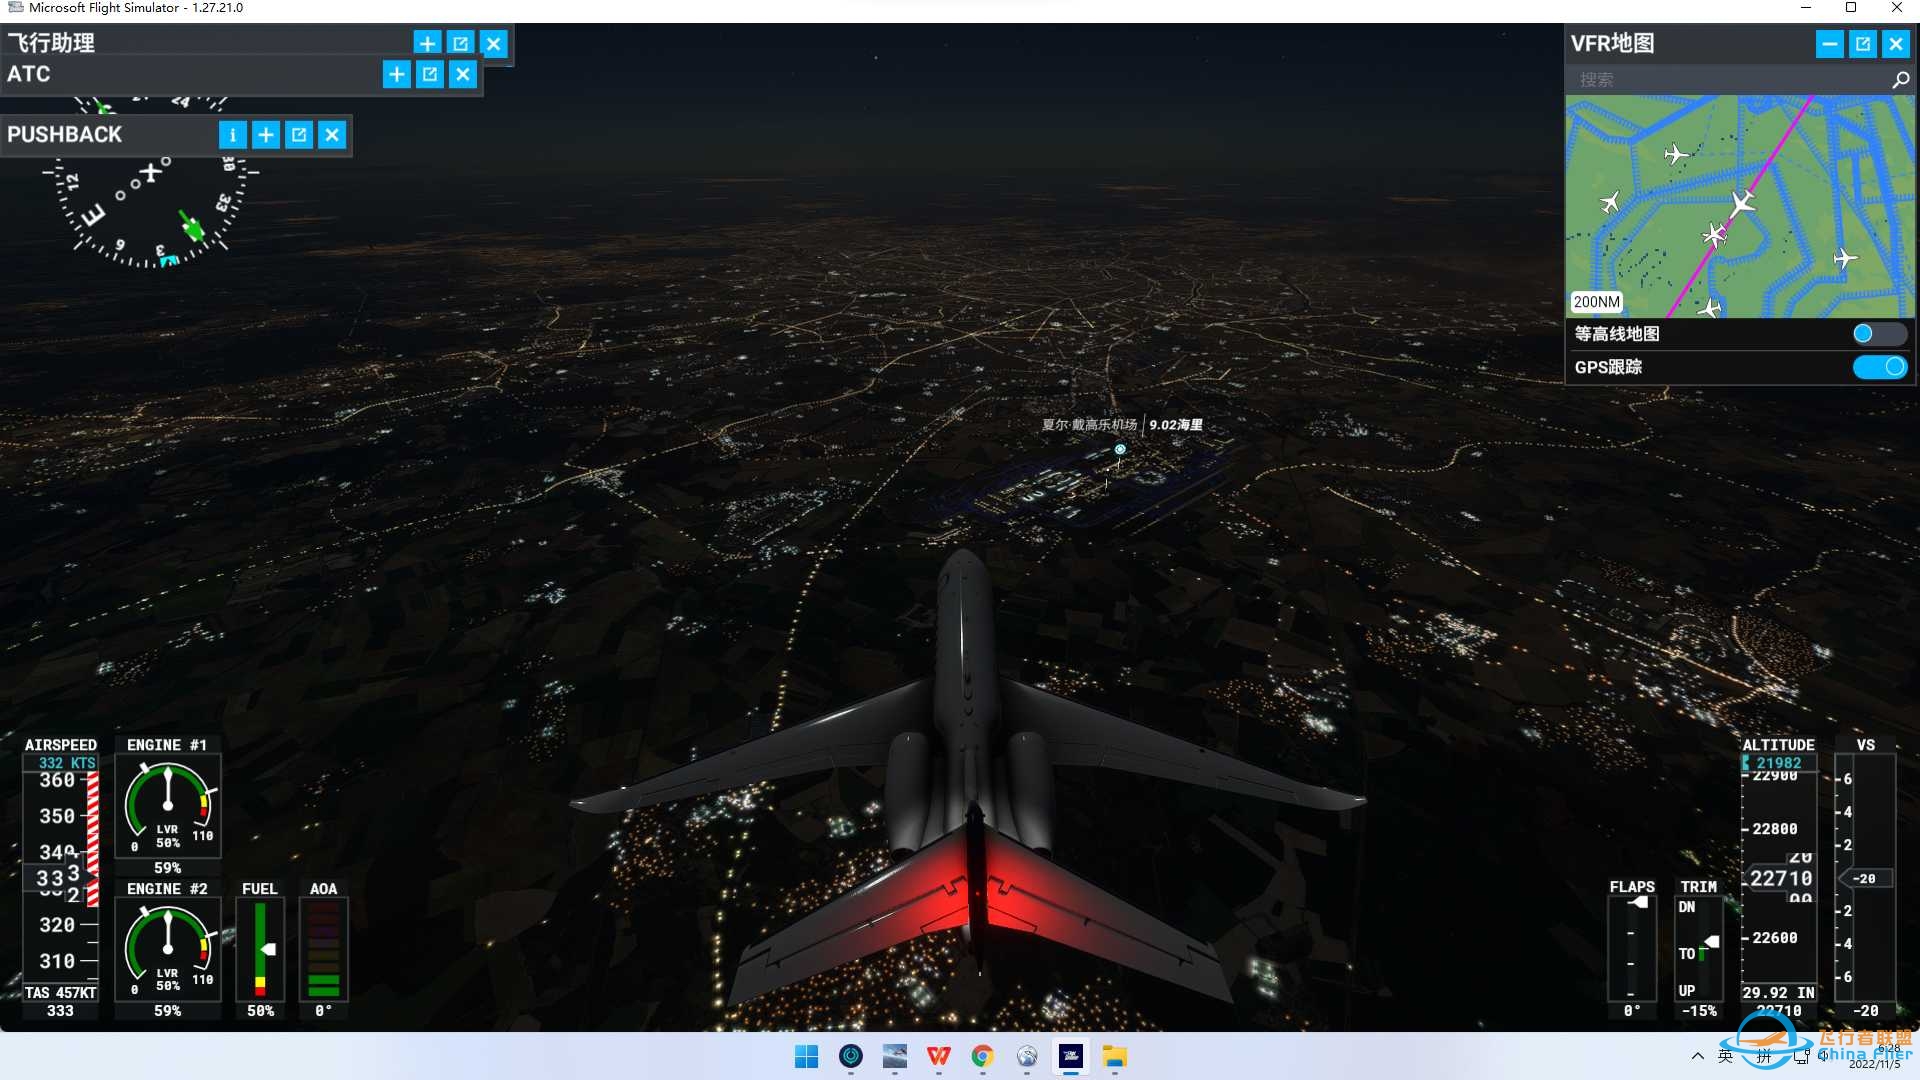Toggle GPS跟踪 GPS tracking on
This screenshot has height=1080, width=1920.
(x=1876, y=367)
